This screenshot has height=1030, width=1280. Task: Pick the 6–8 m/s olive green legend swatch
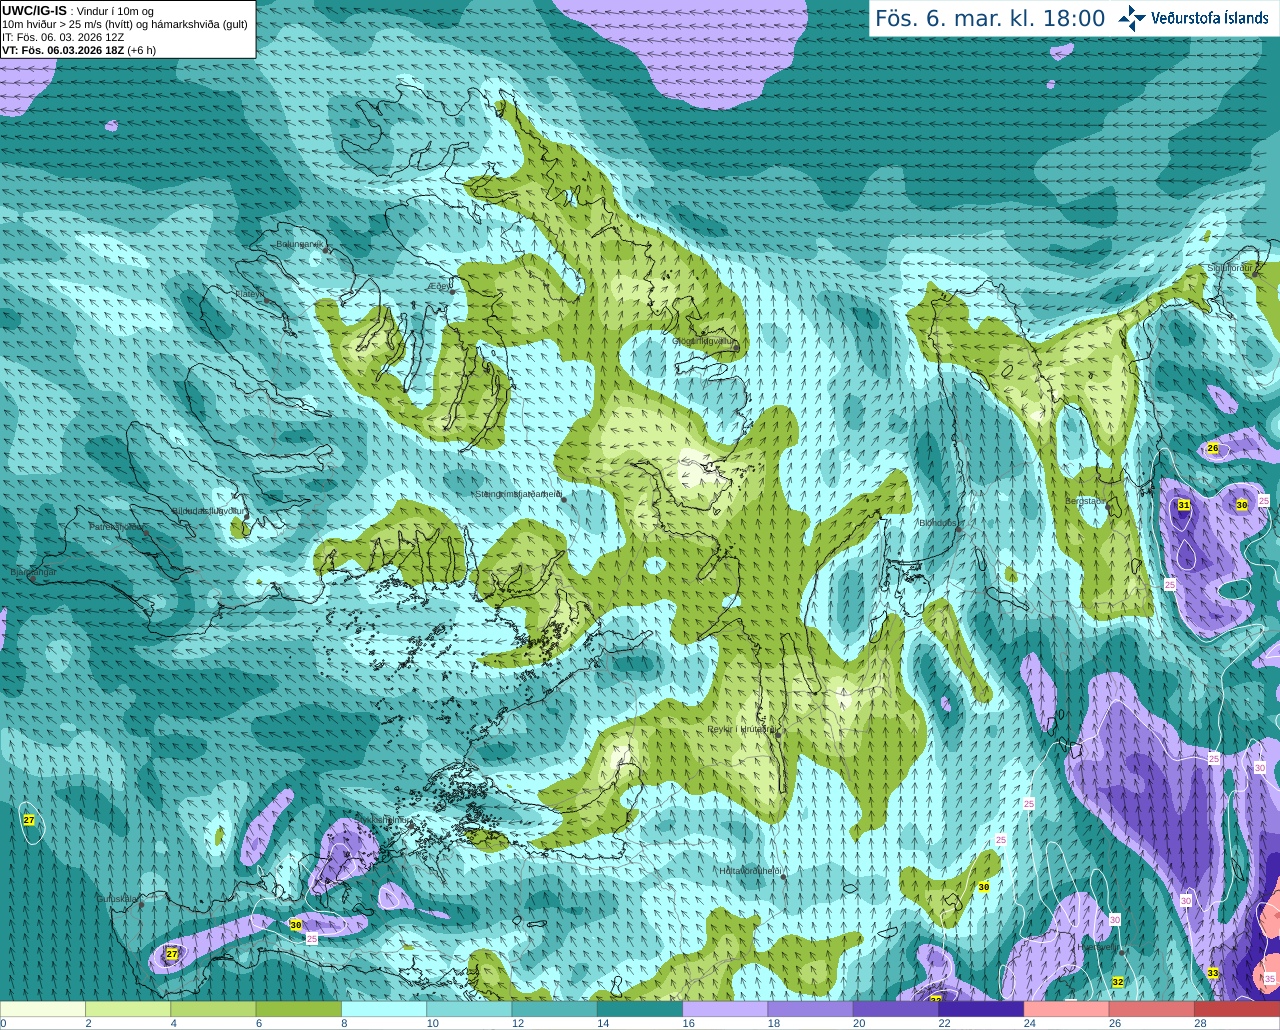click(299, 1009)
